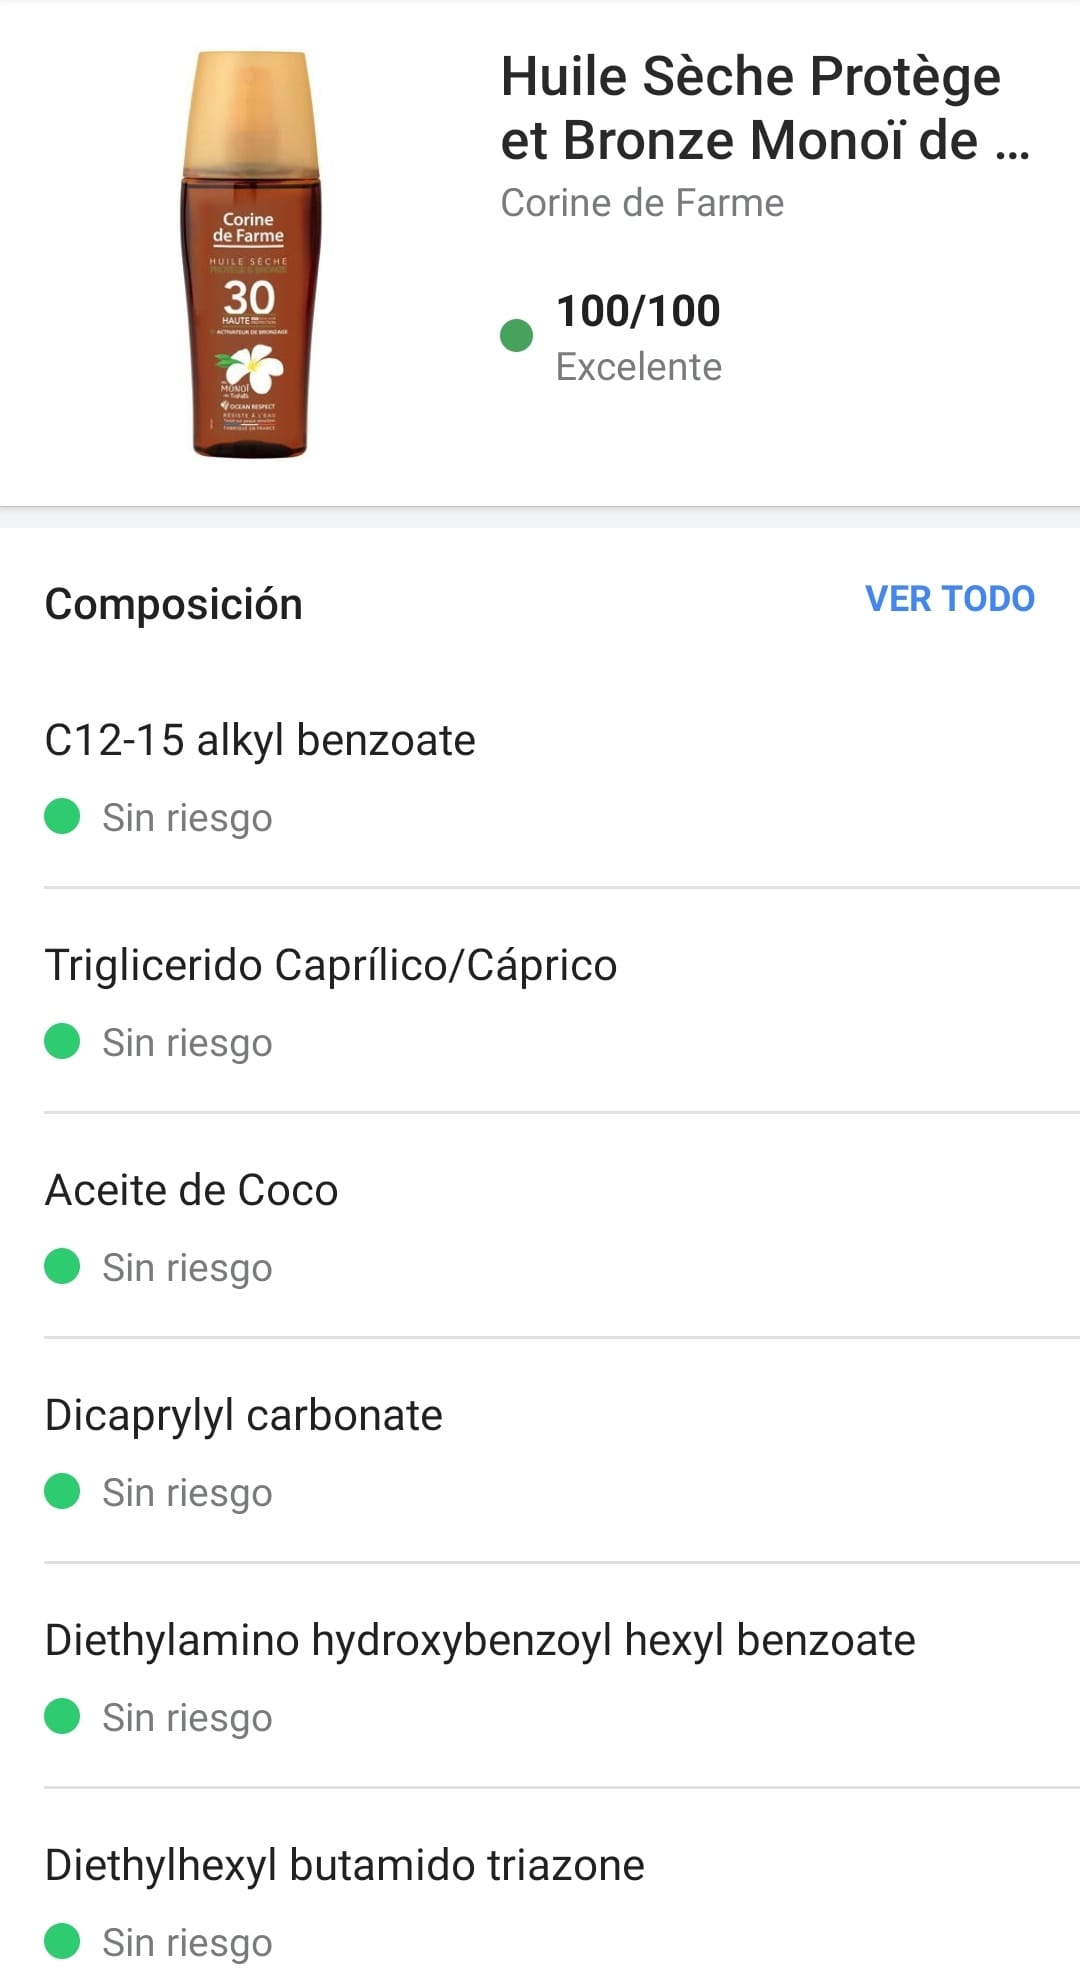Open Dicaprylyl carbonate ingredient details

tap(244, 1416)
